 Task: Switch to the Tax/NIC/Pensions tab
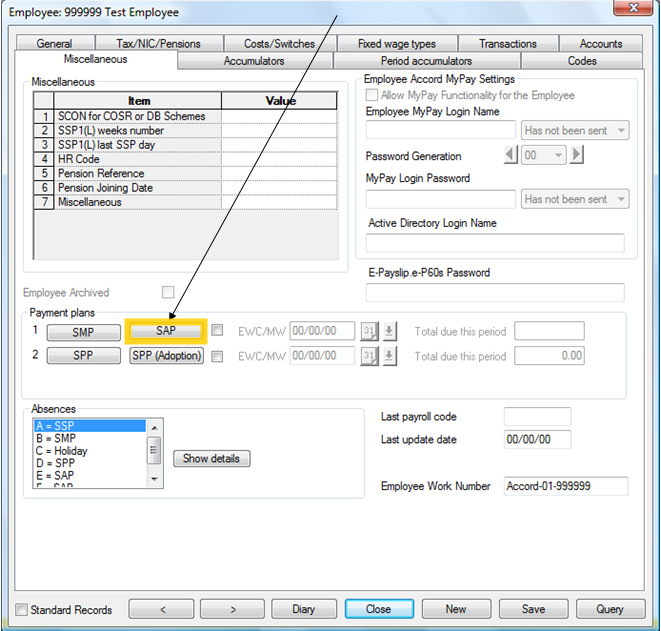pos(159,43)
